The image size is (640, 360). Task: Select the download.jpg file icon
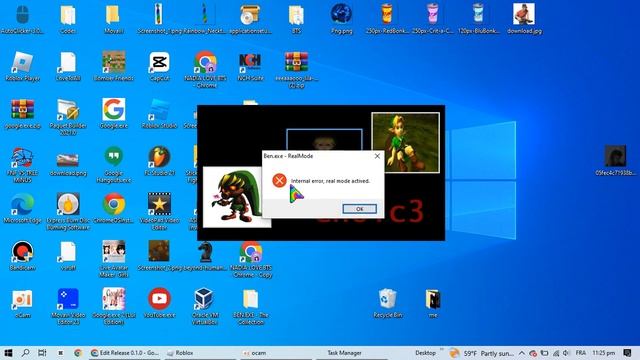click(524, 19)
